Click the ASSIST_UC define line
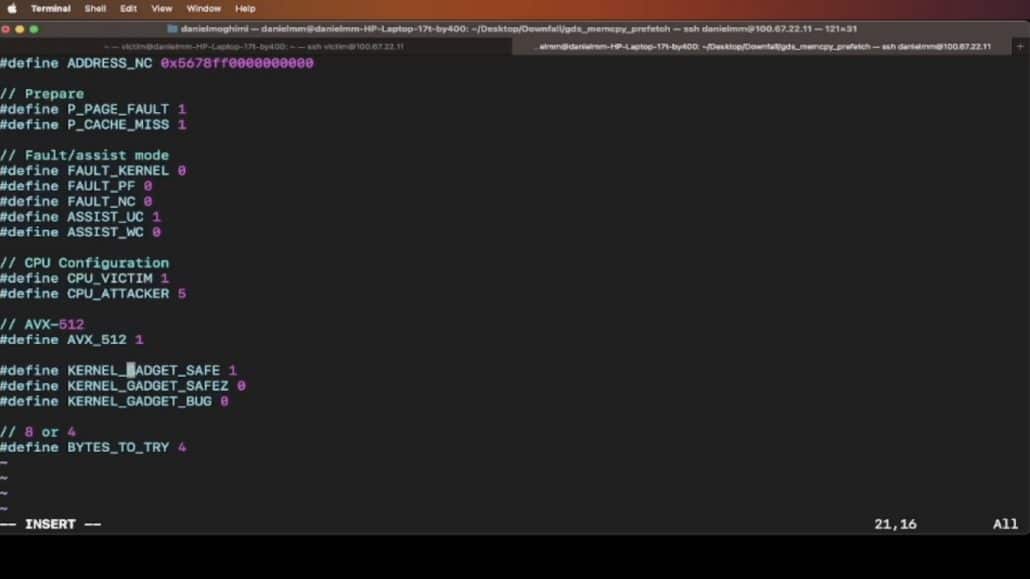Screen dimensions: 1030x579 point(80,217)
